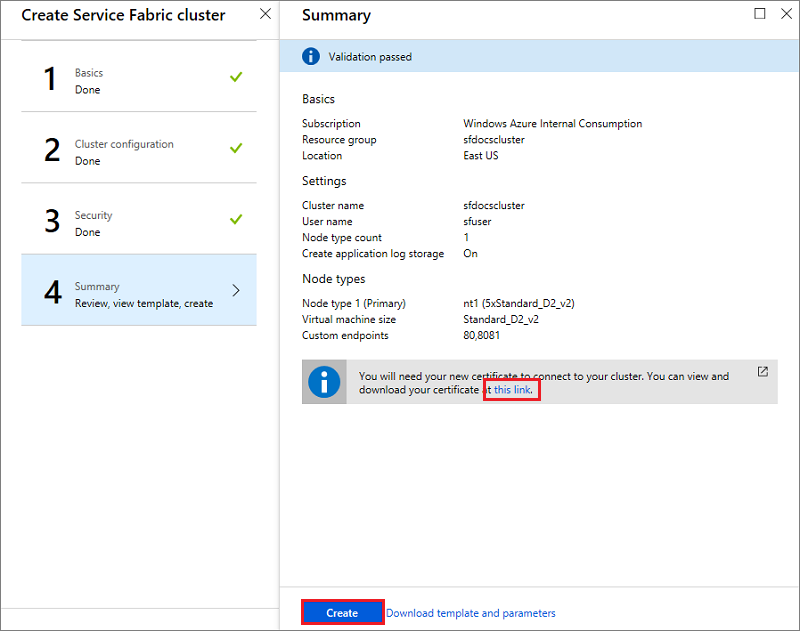Open the Cluster configuration step
Screen dimensions: 800x631
pos(139,147)
